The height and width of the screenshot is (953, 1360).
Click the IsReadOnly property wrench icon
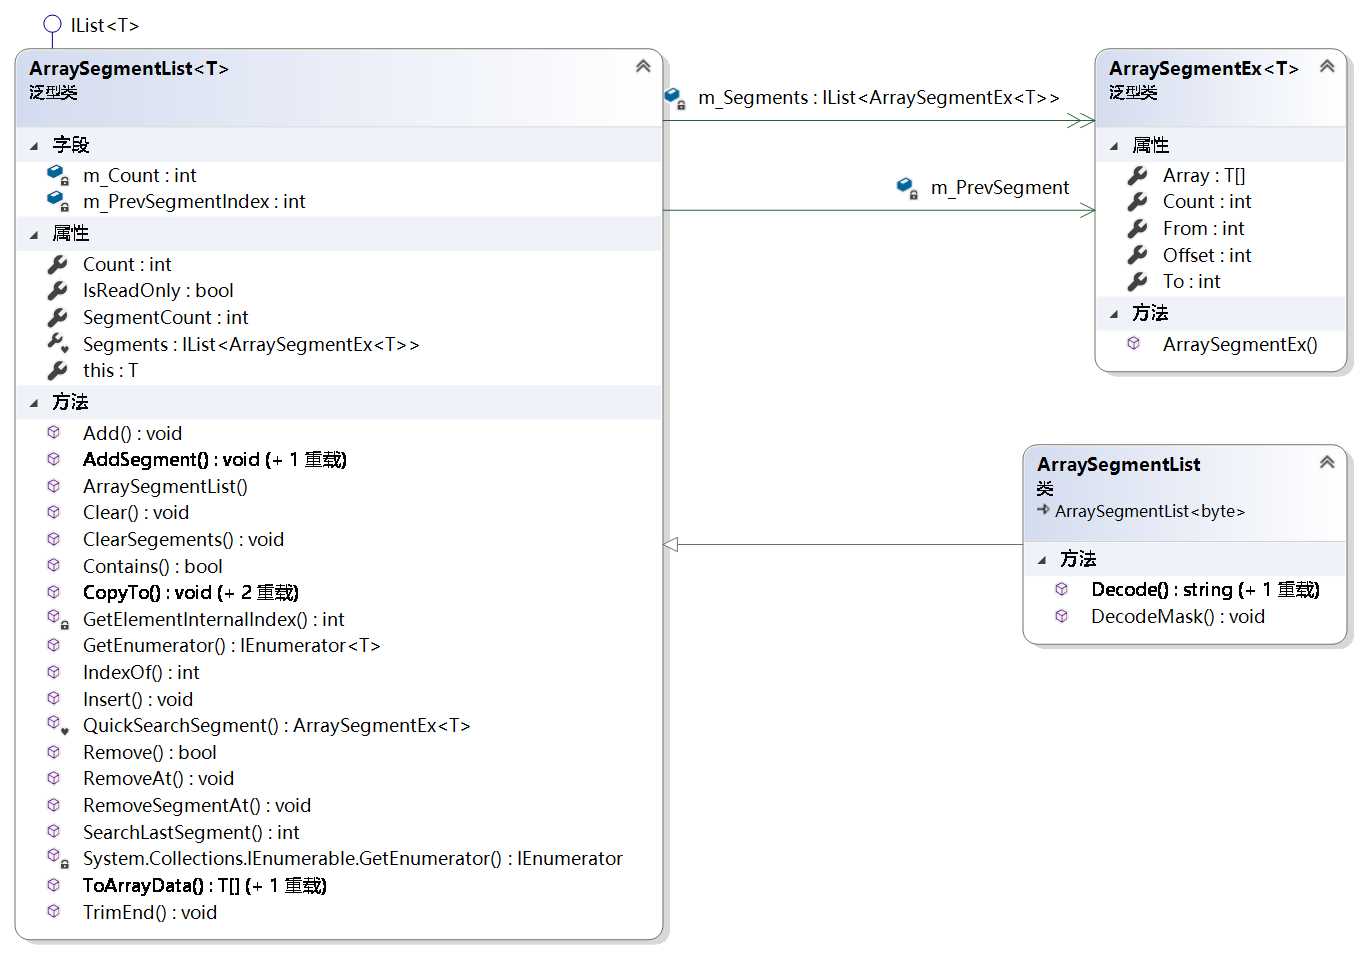tap(57, 290)
